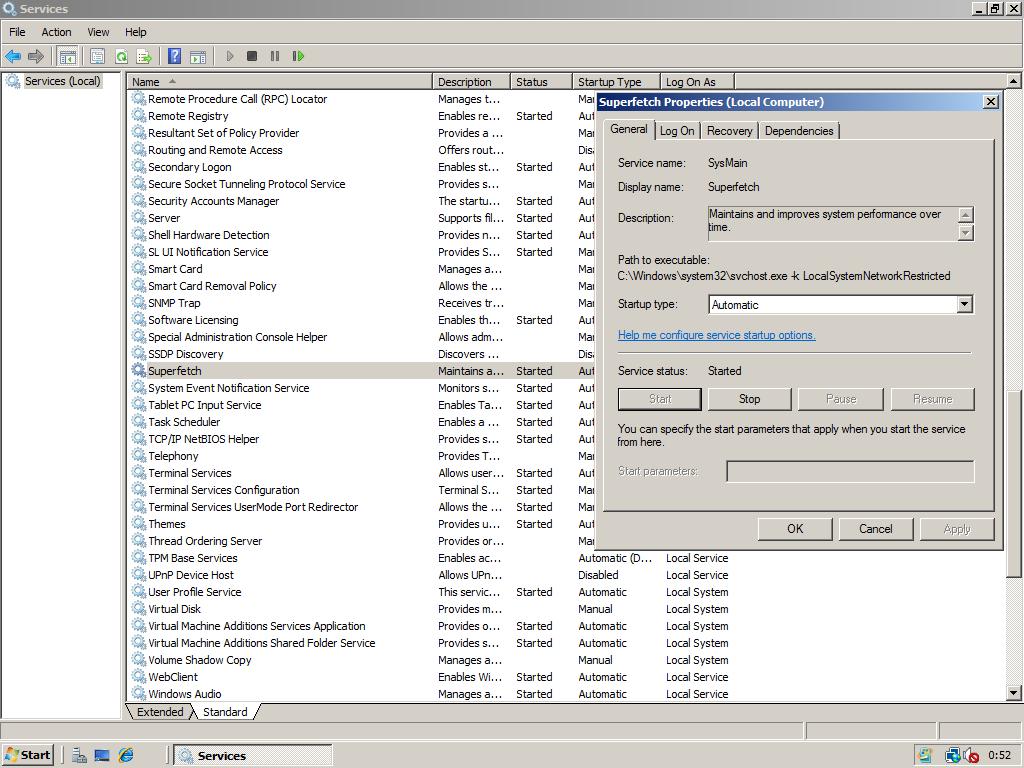Click the Description box scroll down arrow

(x=965, y=232)
